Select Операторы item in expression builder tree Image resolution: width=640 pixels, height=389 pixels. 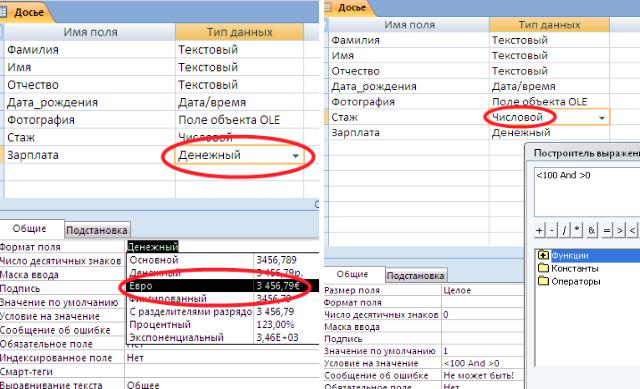click(576, 281)
